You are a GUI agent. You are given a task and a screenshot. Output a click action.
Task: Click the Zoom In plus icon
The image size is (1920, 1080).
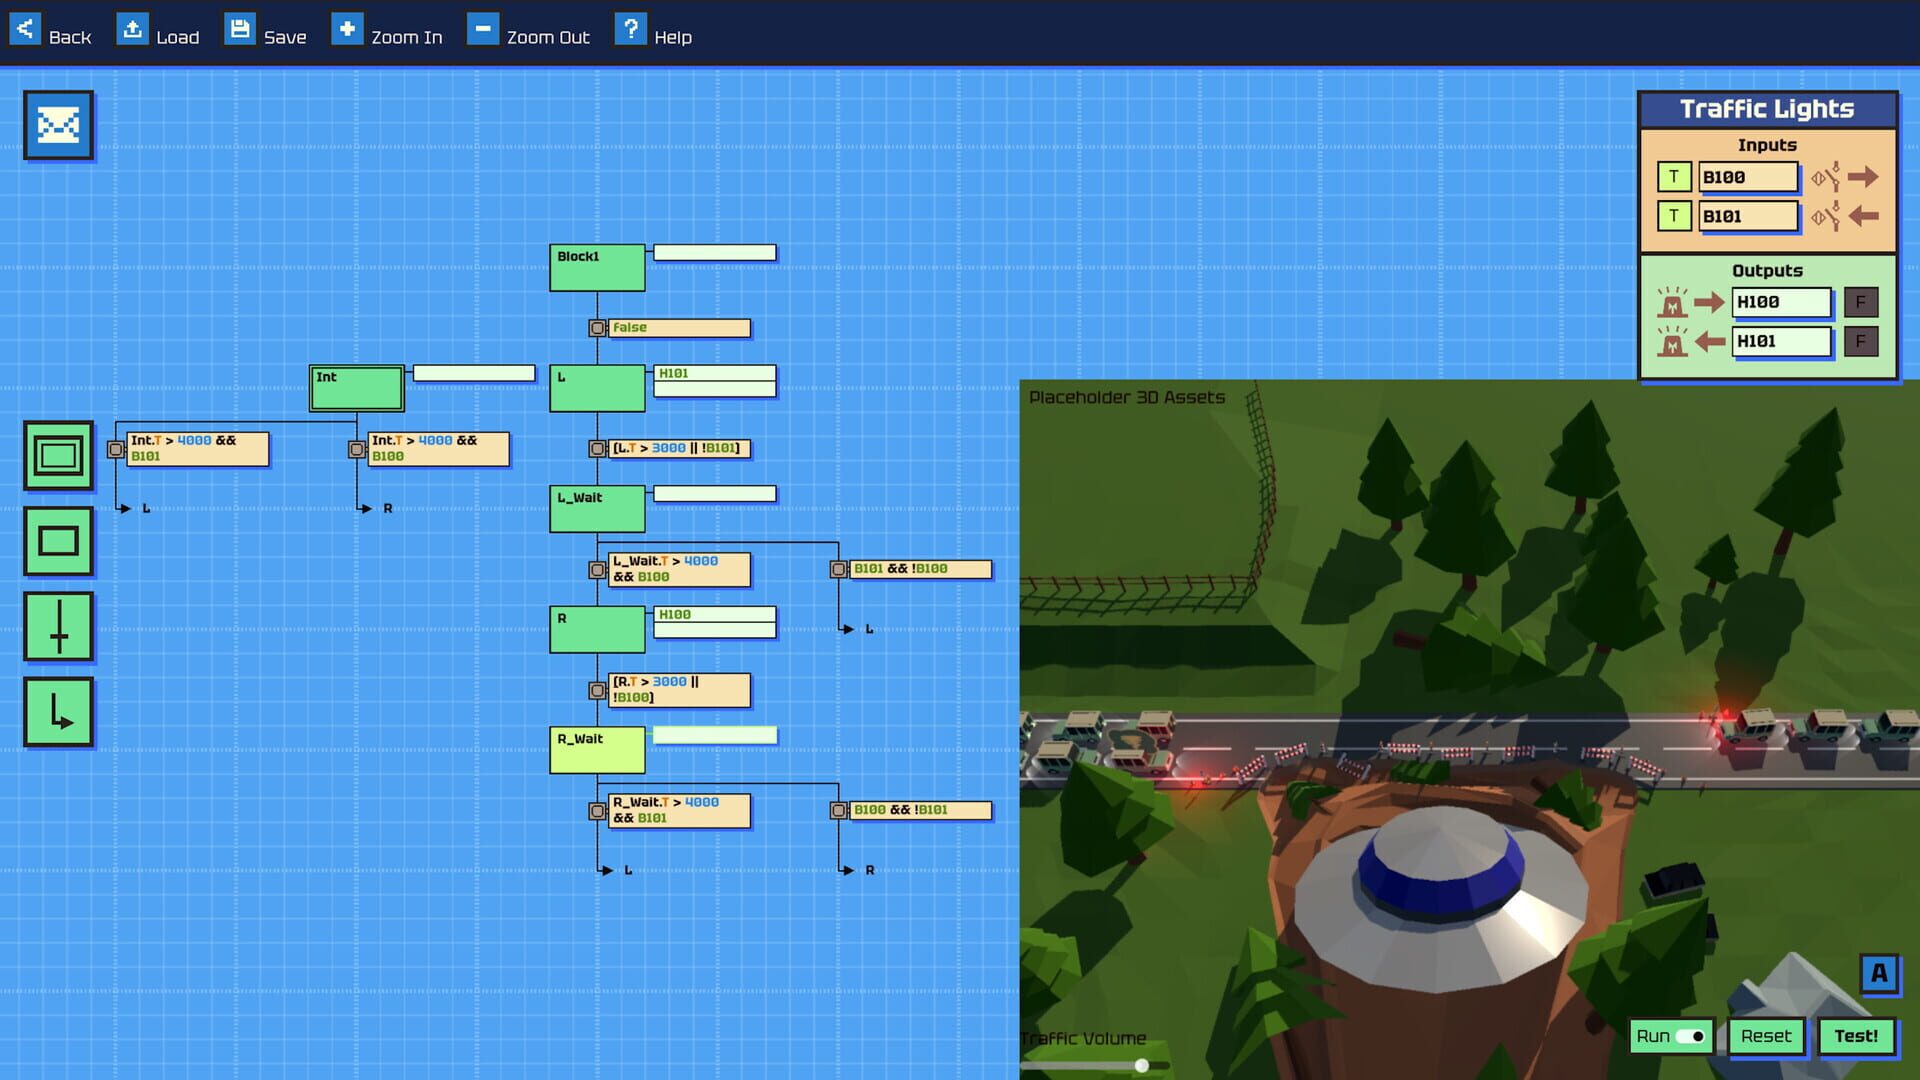[347, 29]
